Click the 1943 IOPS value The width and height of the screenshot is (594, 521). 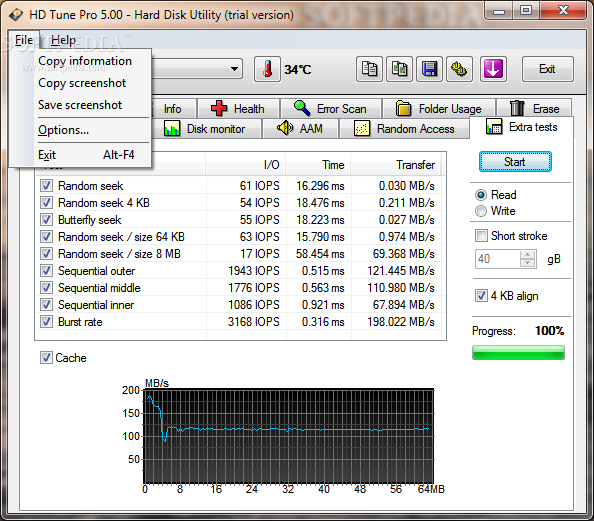(x=253, y=271)
